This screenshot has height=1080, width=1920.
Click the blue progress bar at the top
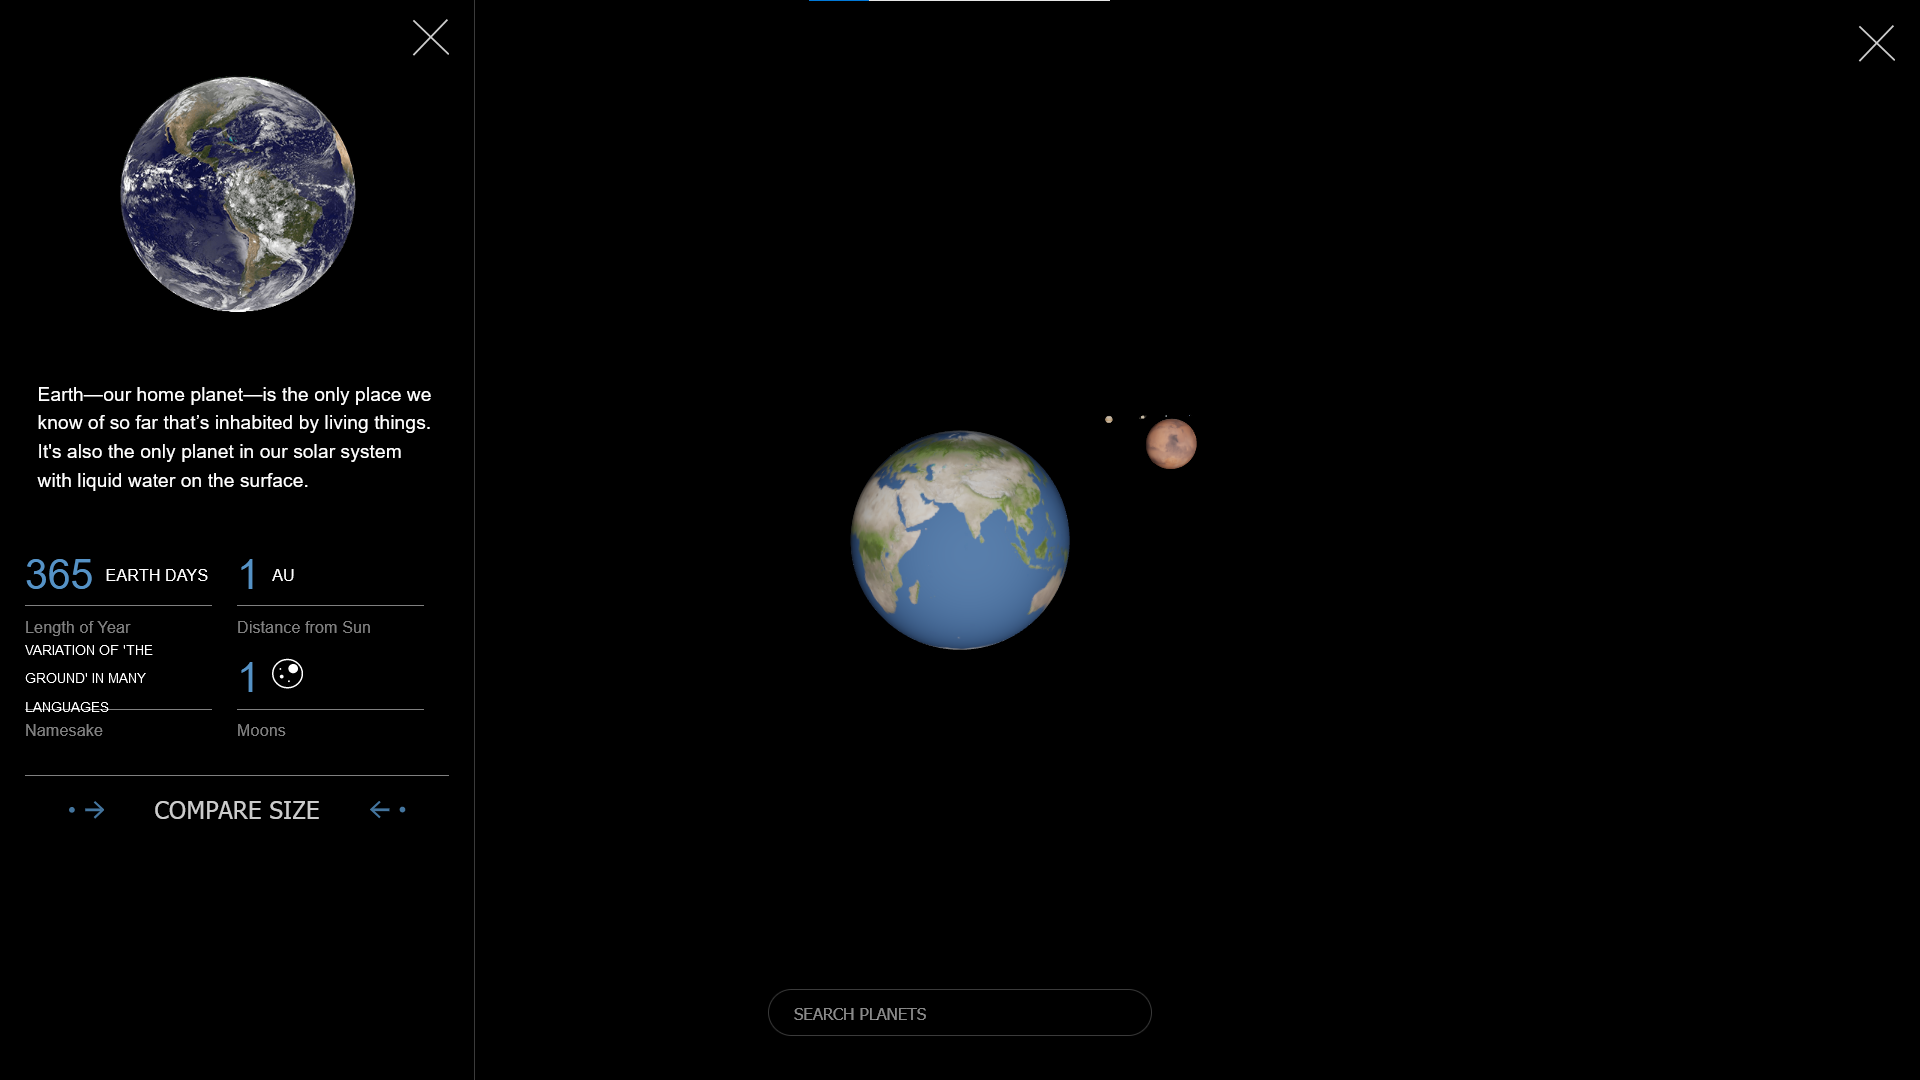point(840,2)
